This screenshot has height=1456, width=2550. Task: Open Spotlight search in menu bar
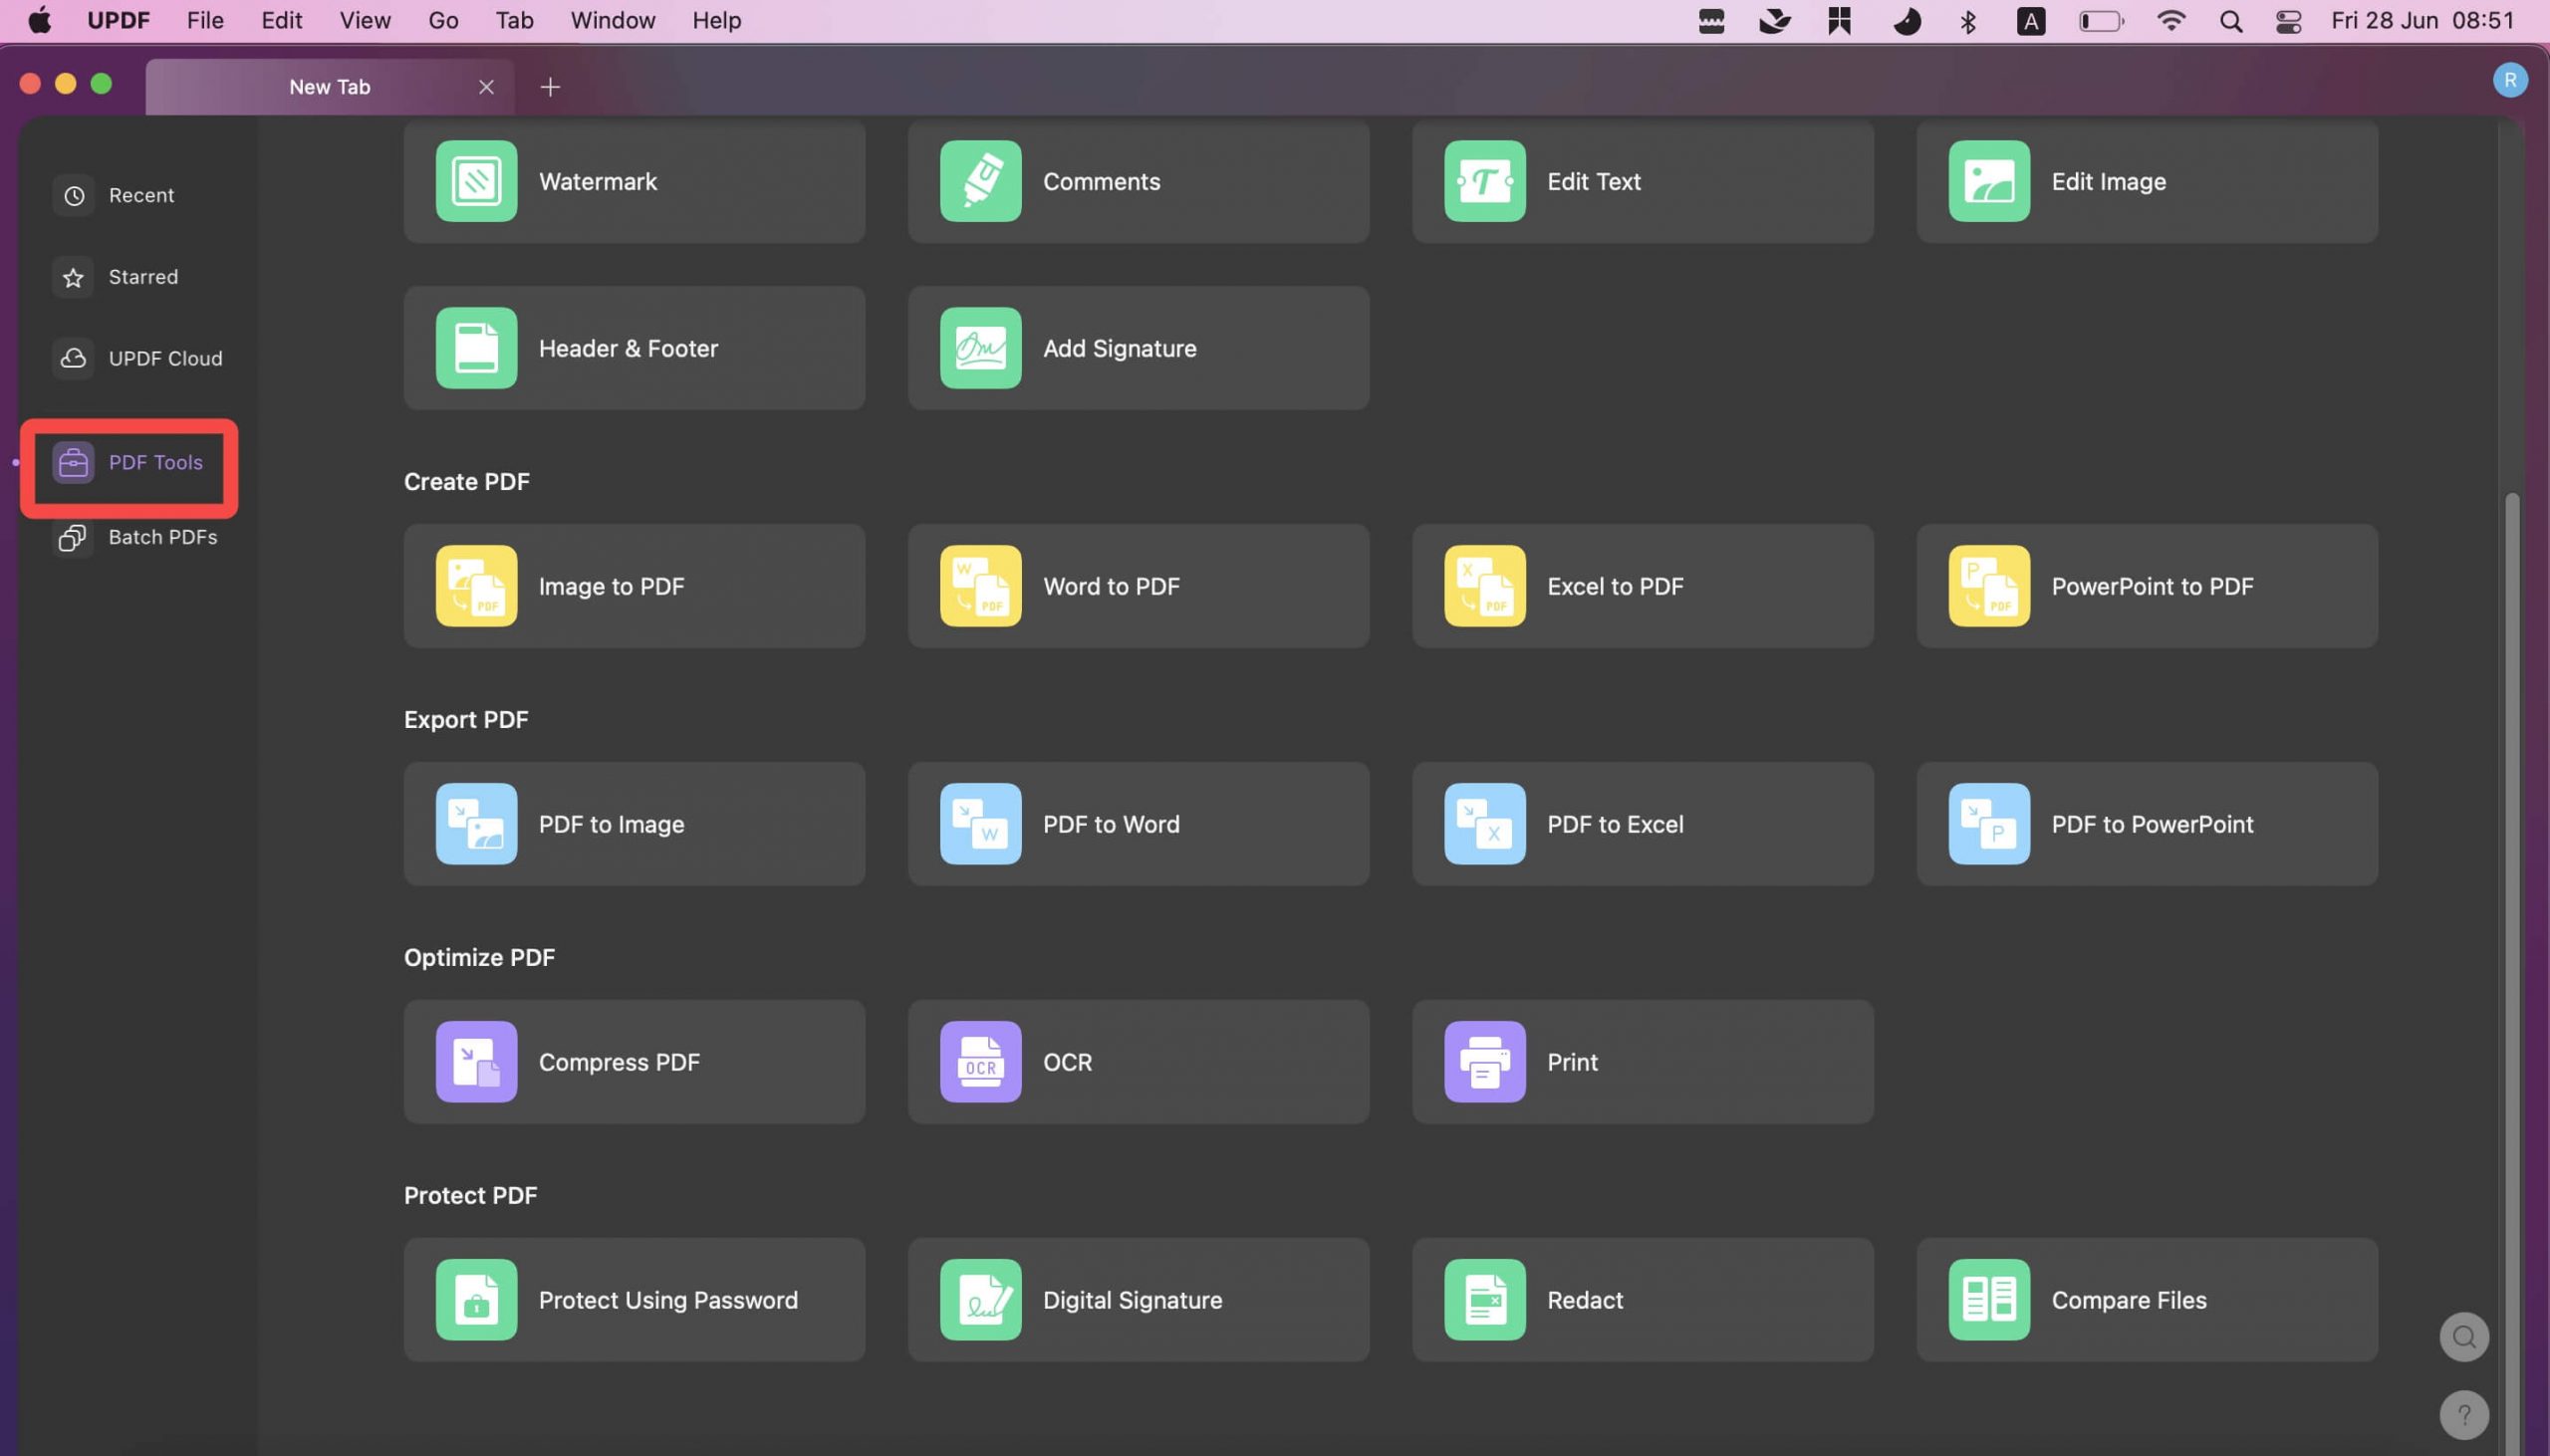coord(2230,21)
